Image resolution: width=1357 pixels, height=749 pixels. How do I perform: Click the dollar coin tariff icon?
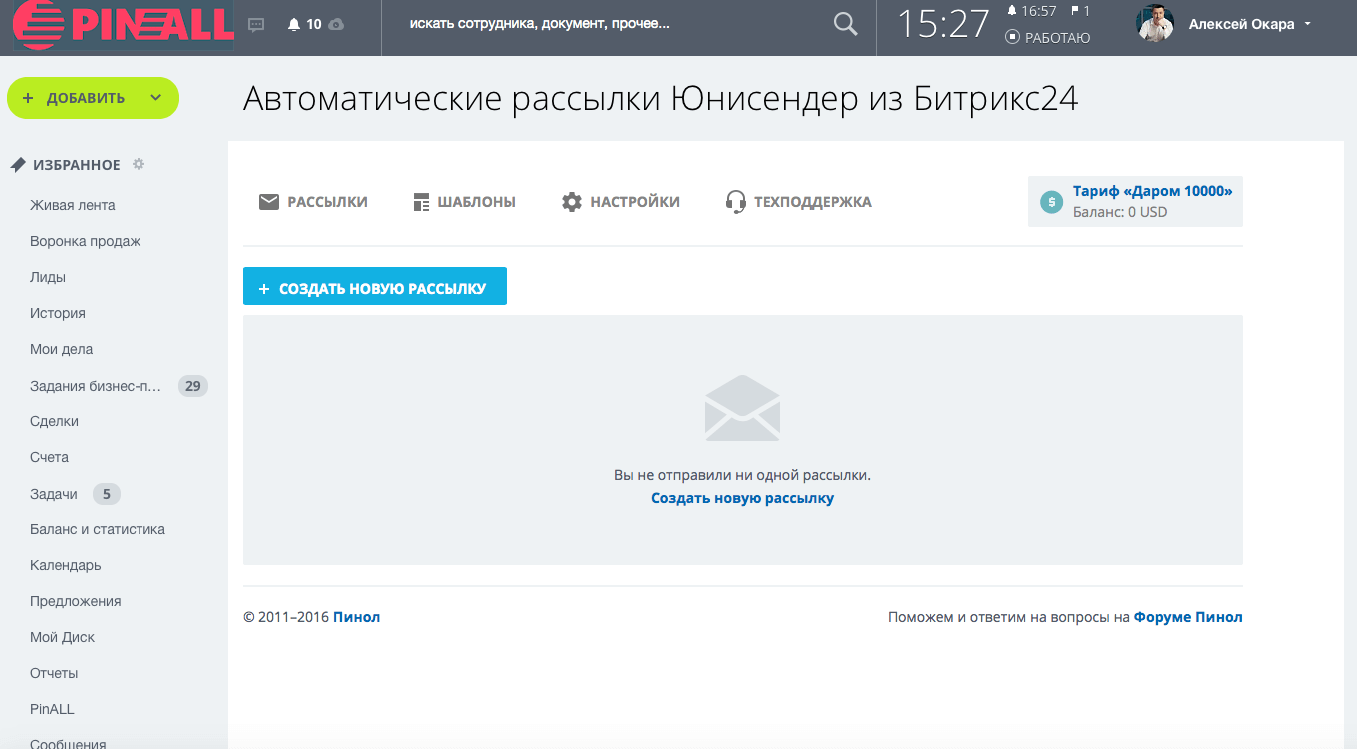point(1051,202)
